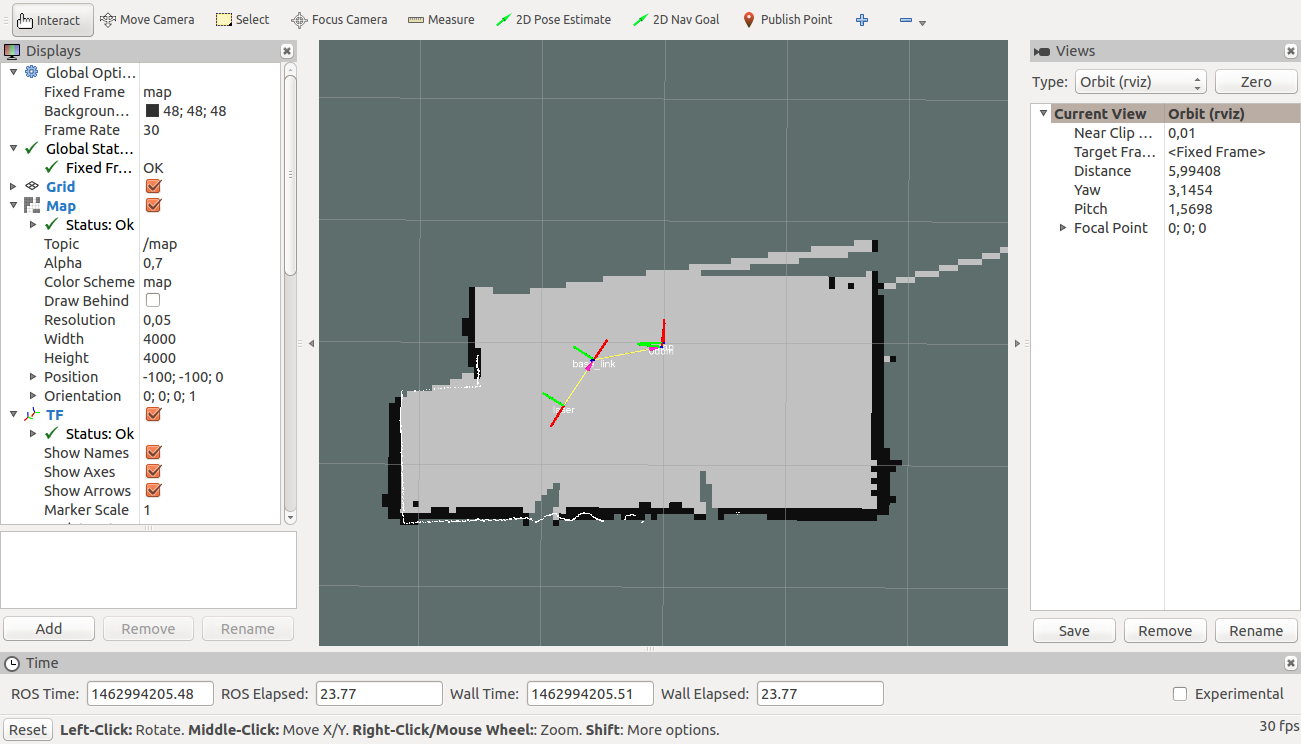Click the Displays panel monitor icon
Viewport: 1301px width, 744px height.
12,51
